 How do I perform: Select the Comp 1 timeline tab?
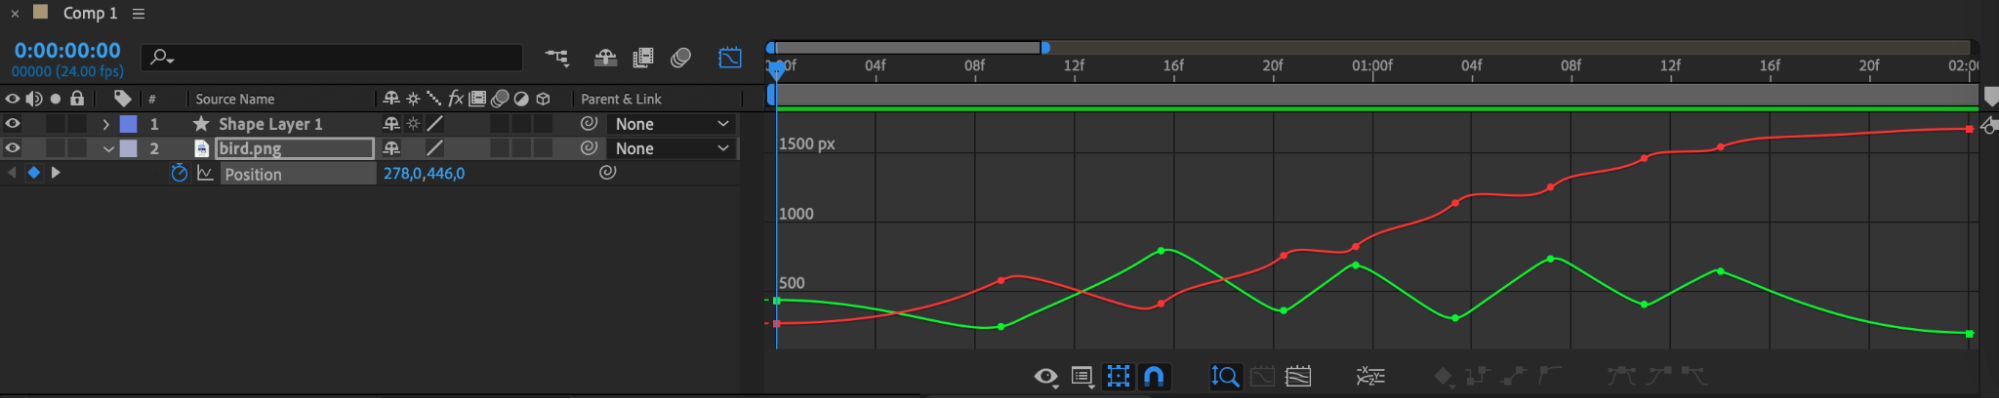click(90, 13)
